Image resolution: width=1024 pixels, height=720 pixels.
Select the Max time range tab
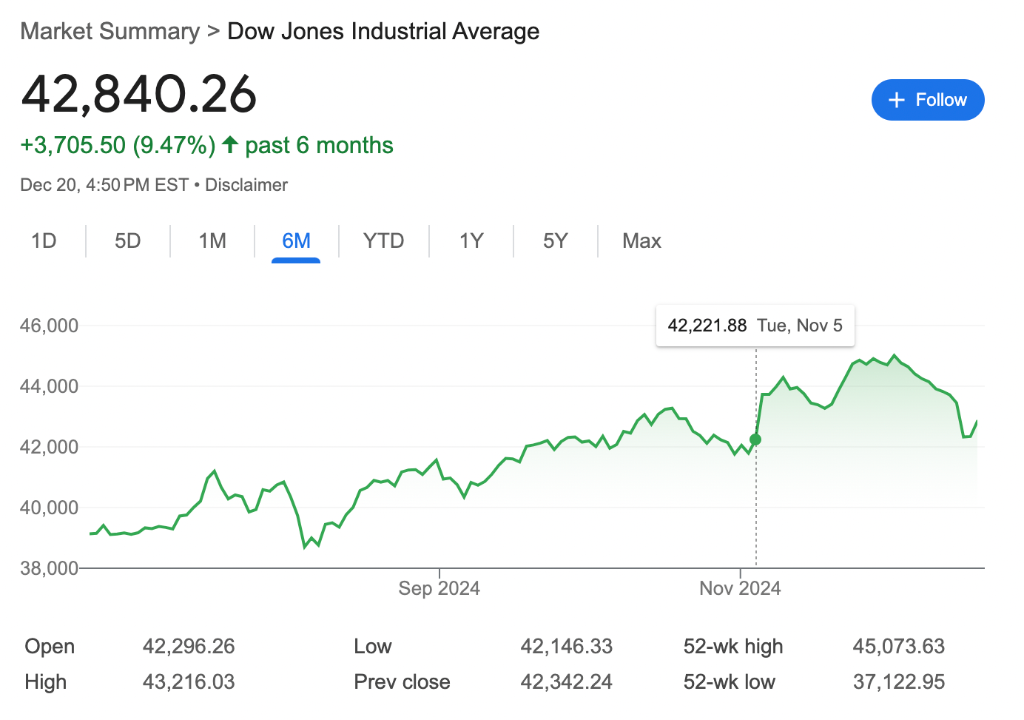click(x=641, y=241)
